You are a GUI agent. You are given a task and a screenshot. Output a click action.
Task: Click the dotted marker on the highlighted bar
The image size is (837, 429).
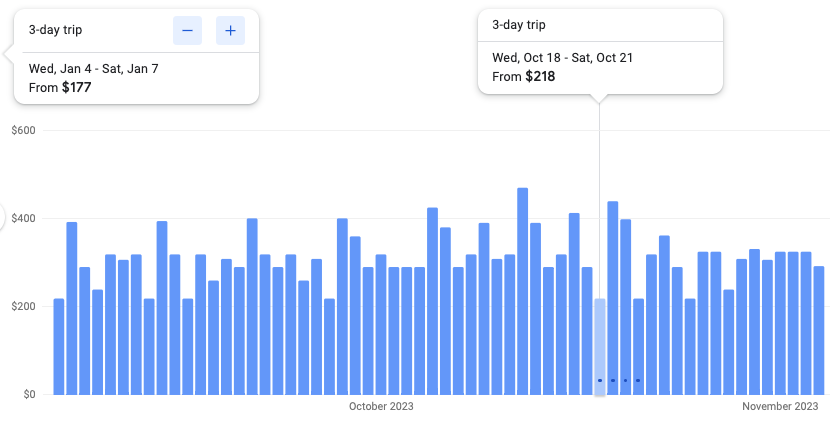(619, 381)
